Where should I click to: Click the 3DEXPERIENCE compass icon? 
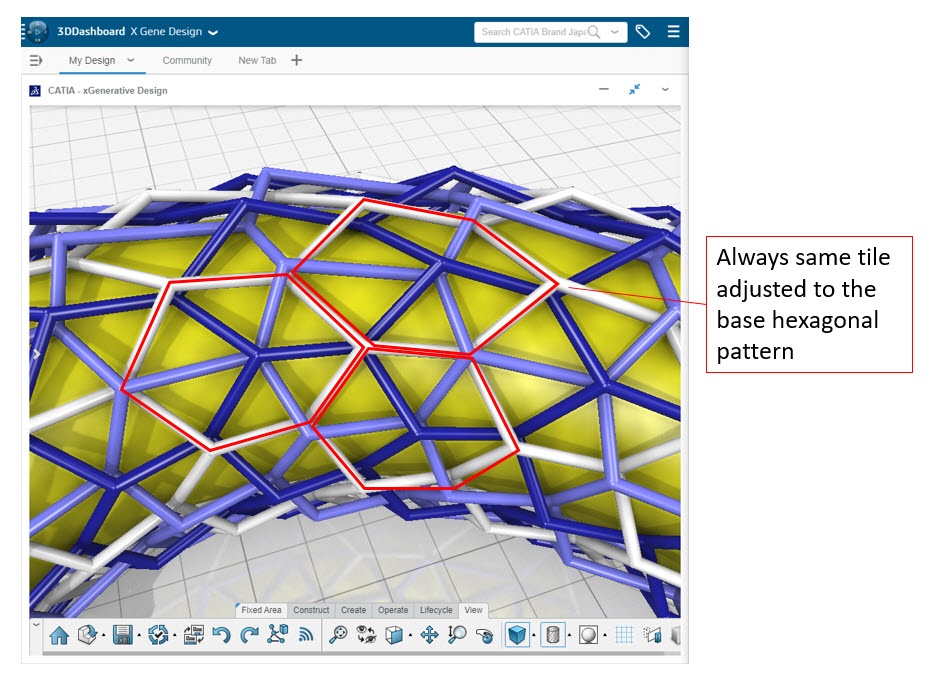pyautogui.click(x=37, y=31)
